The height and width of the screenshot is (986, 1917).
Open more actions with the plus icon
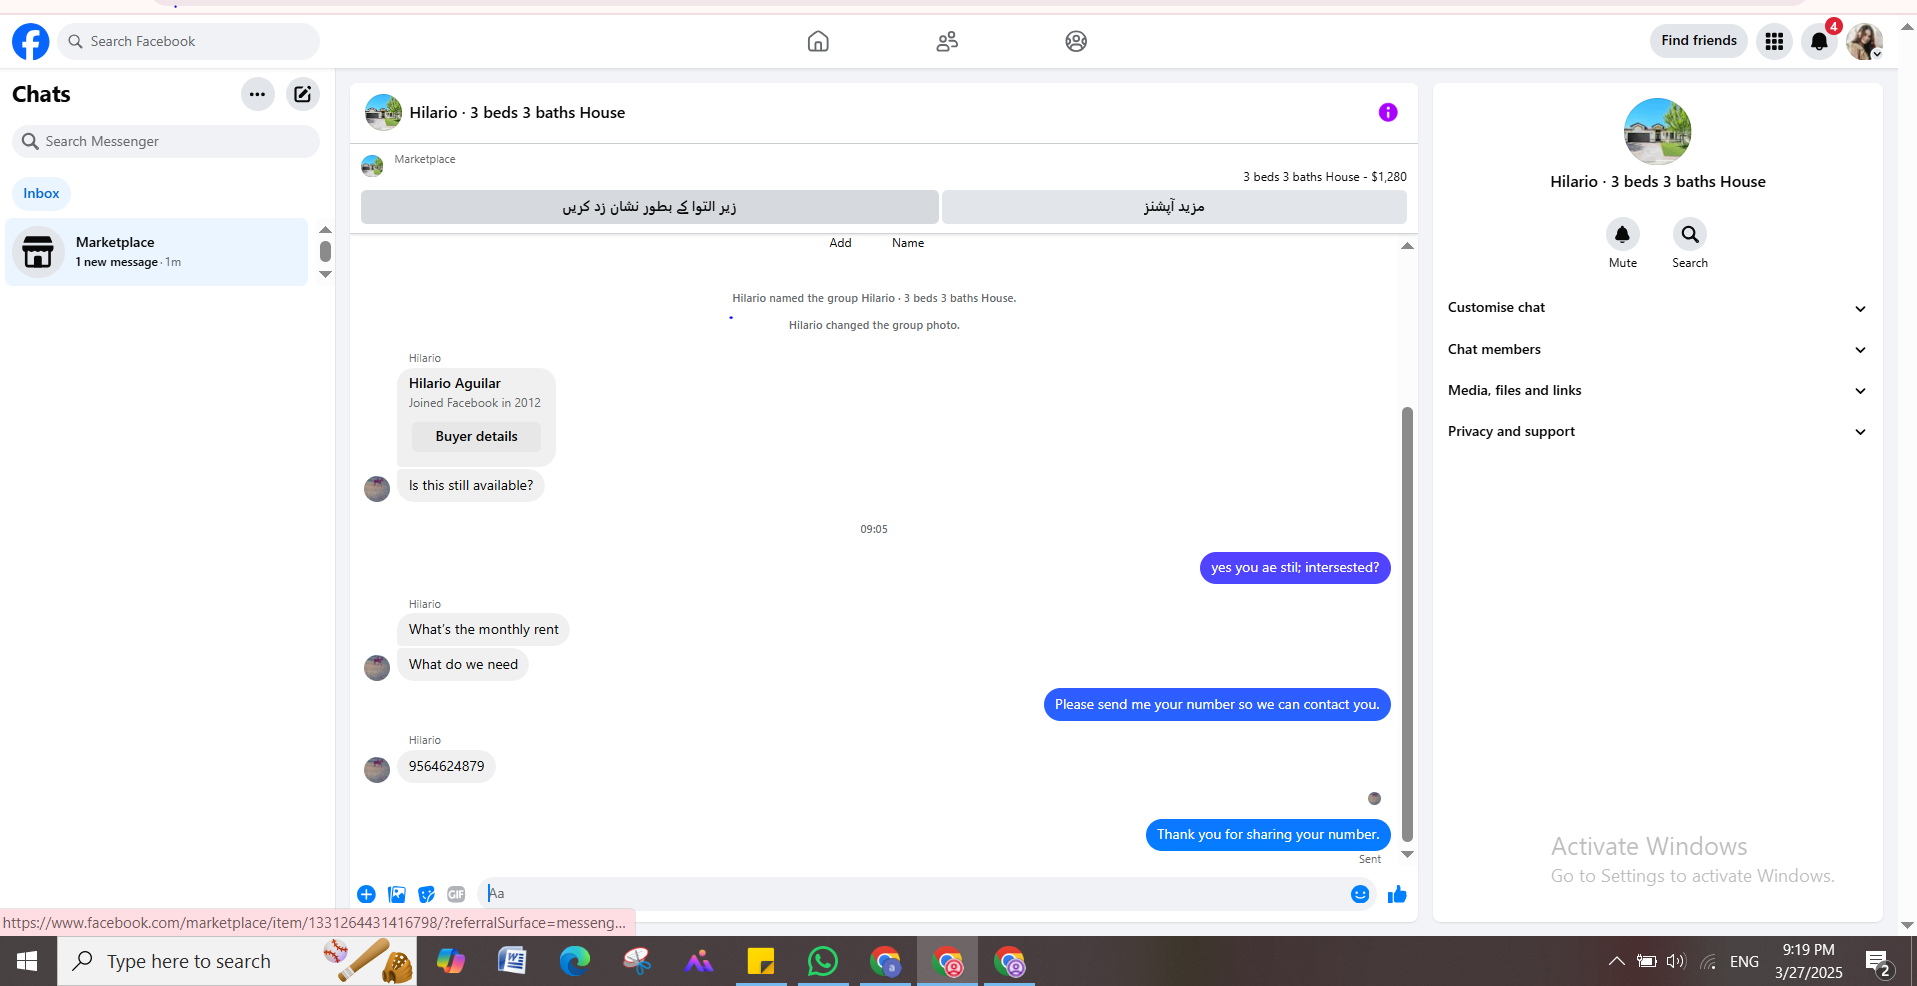tap(366, 894)
